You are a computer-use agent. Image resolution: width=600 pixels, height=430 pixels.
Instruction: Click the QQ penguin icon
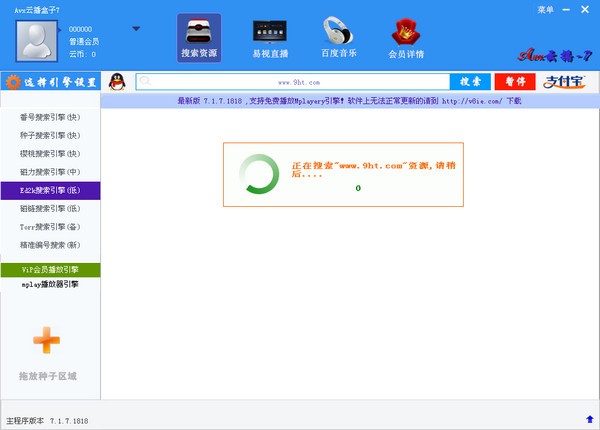click(117, 82)
